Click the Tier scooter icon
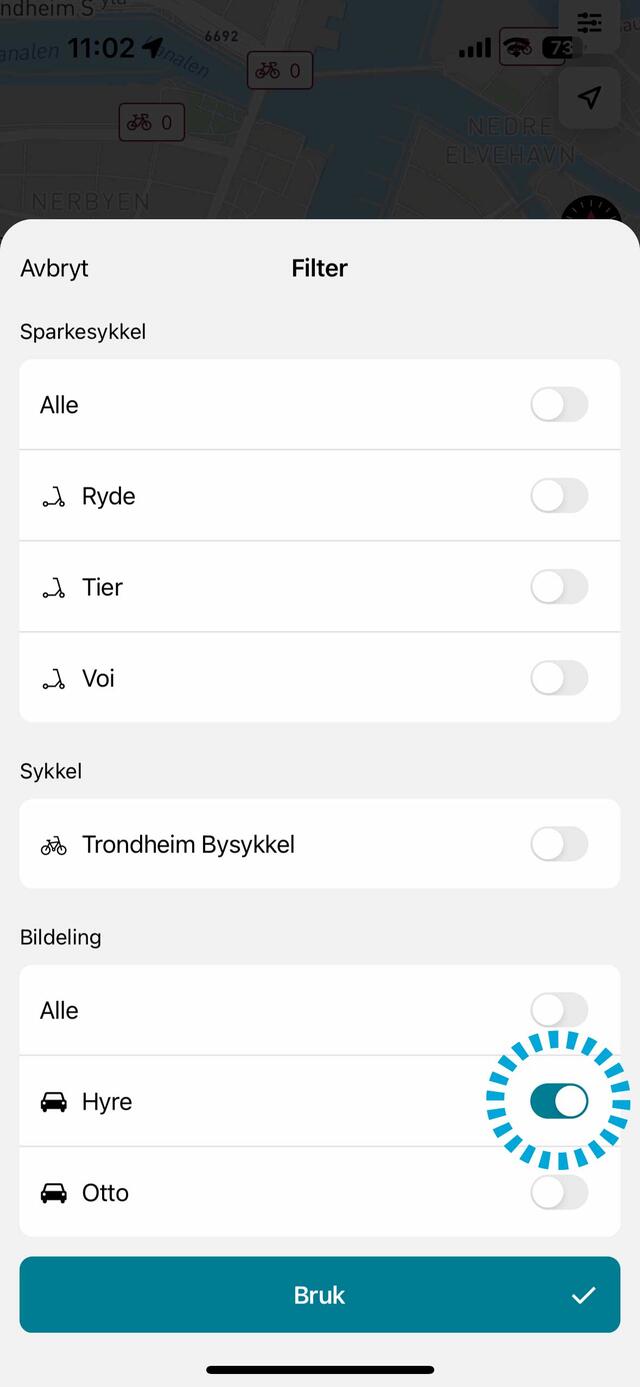 point(52,587)
